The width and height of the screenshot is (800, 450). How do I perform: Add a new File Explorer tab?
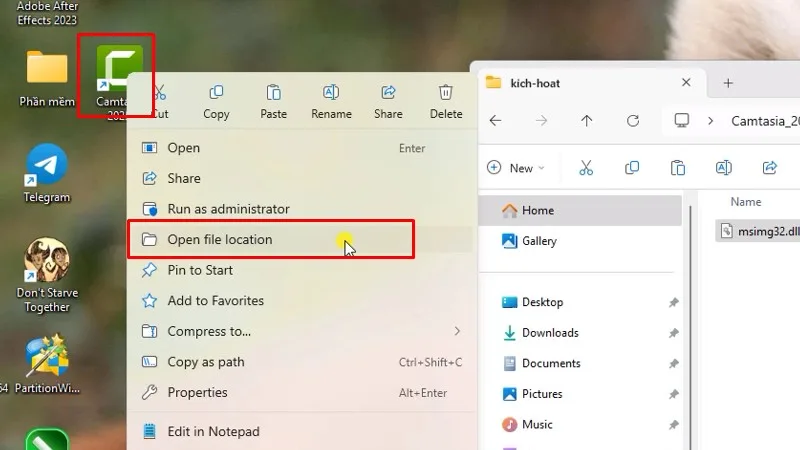(x=728, y=83)
